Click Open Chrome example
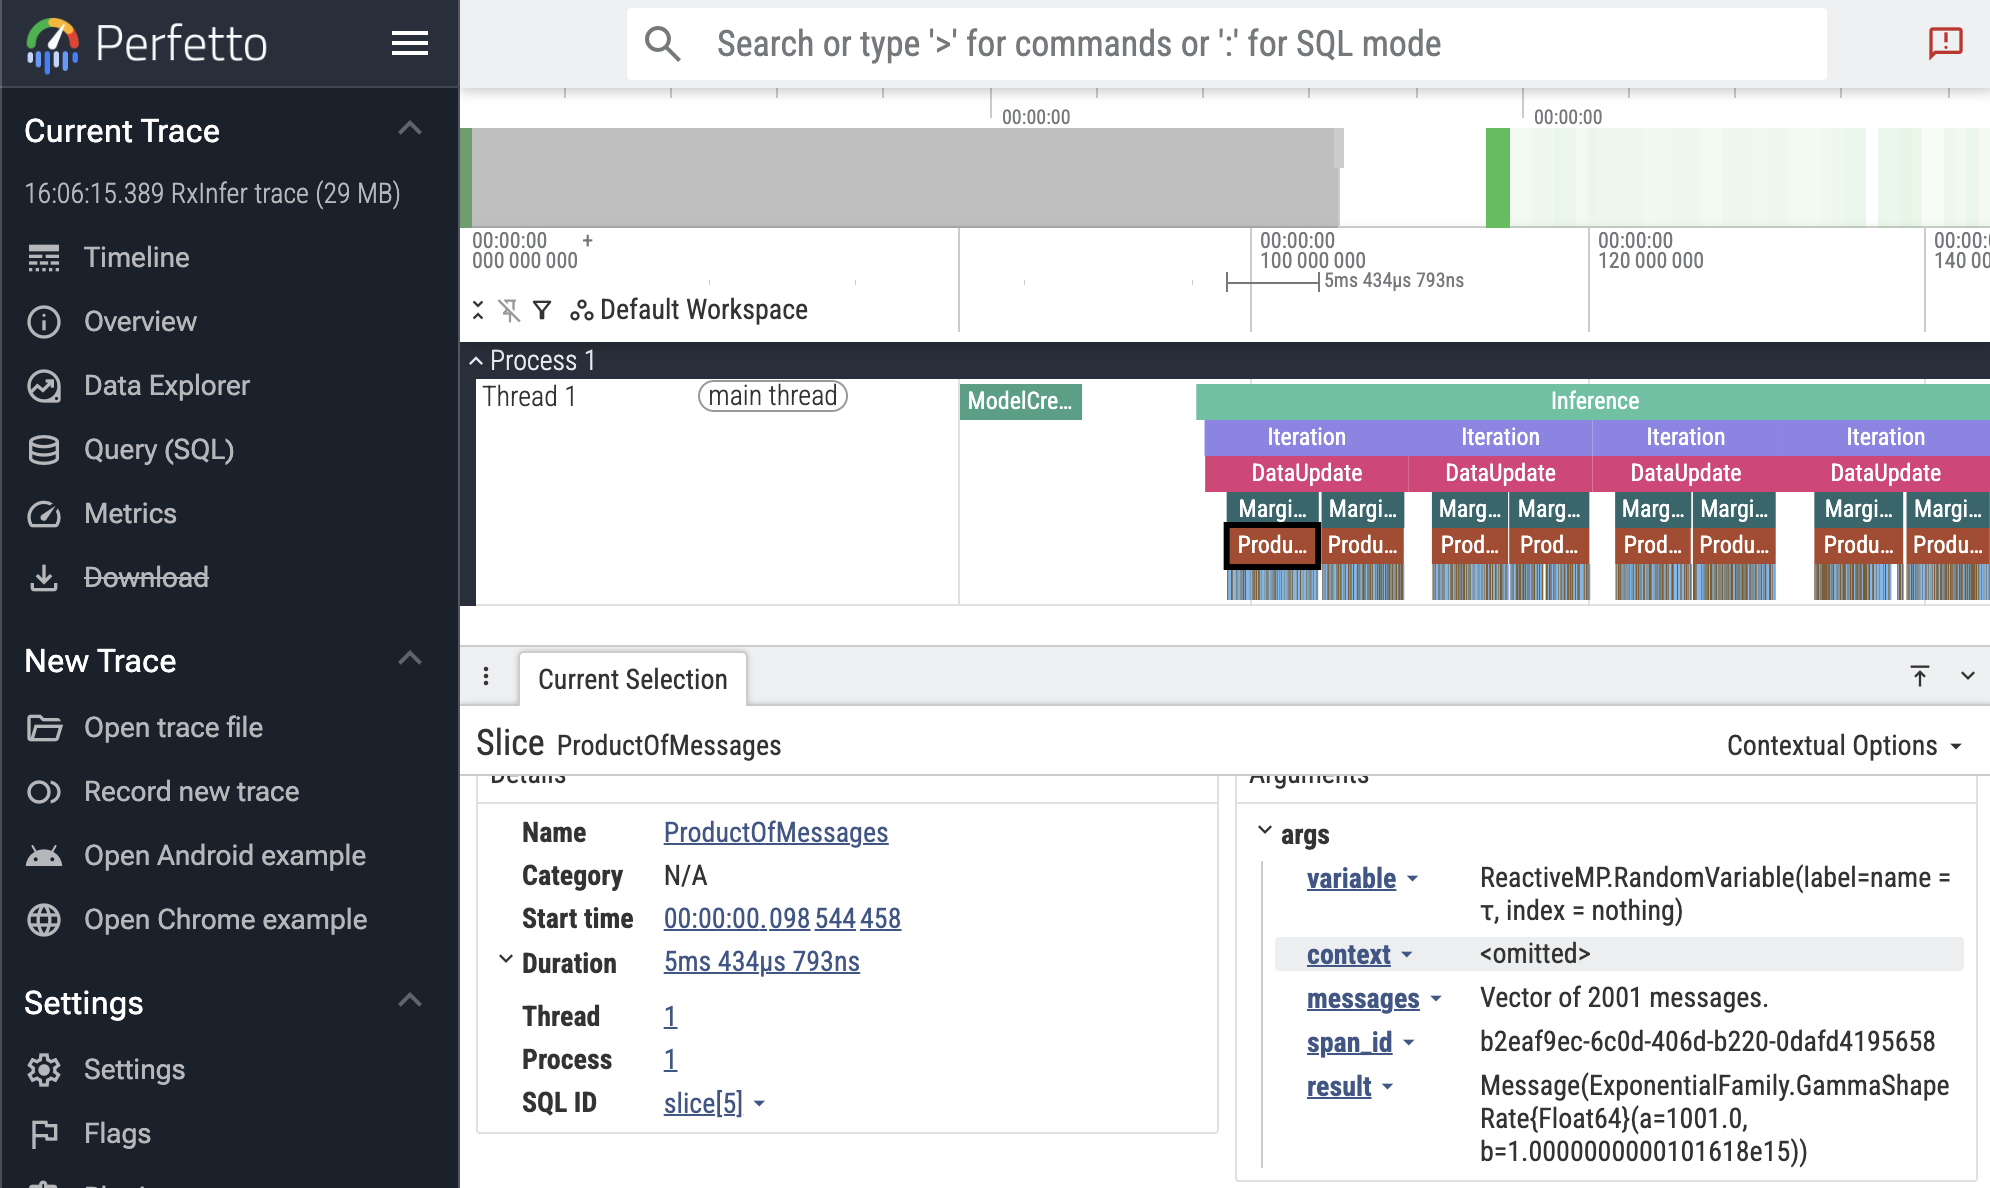The width and height of the screenshot is (1990, 1188). tap(225, 920)
